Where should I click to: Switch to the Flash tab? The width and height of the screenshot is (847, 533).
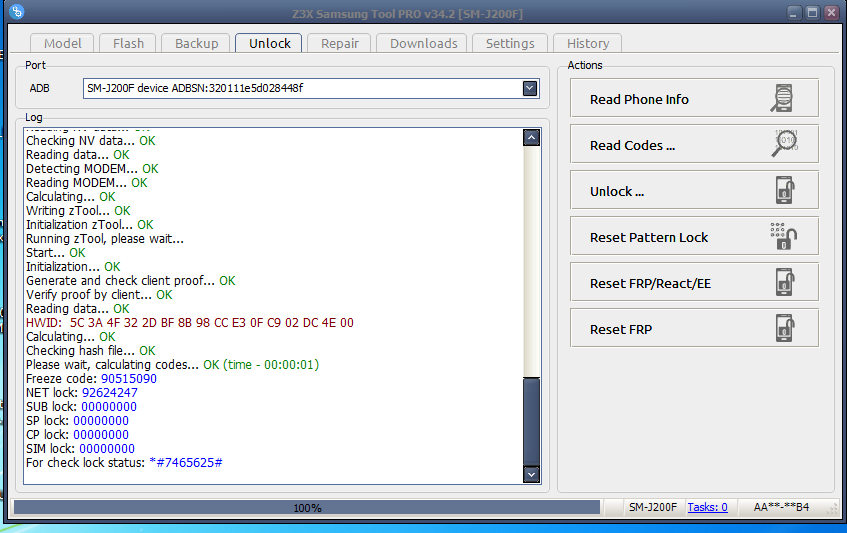click(128, 43)
